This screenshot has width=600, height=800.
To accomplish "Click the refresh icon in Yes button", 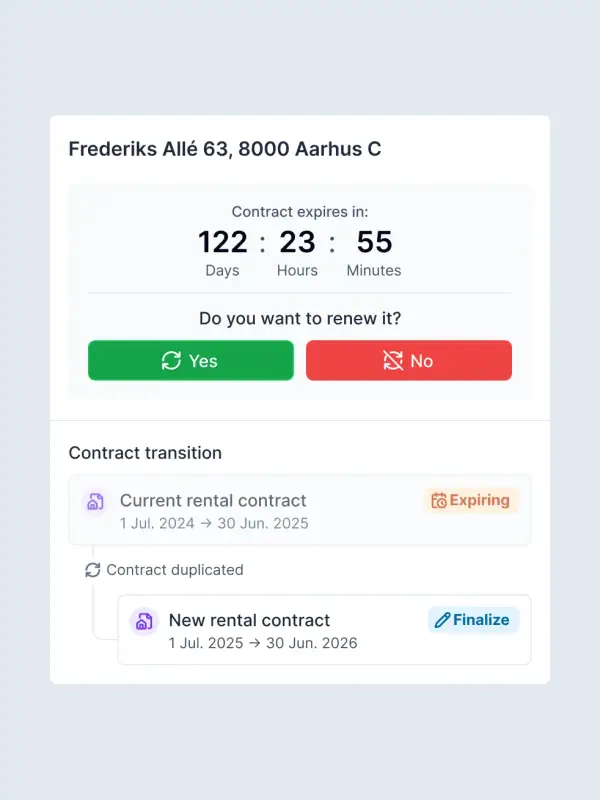I will click(x=171, y=361).
